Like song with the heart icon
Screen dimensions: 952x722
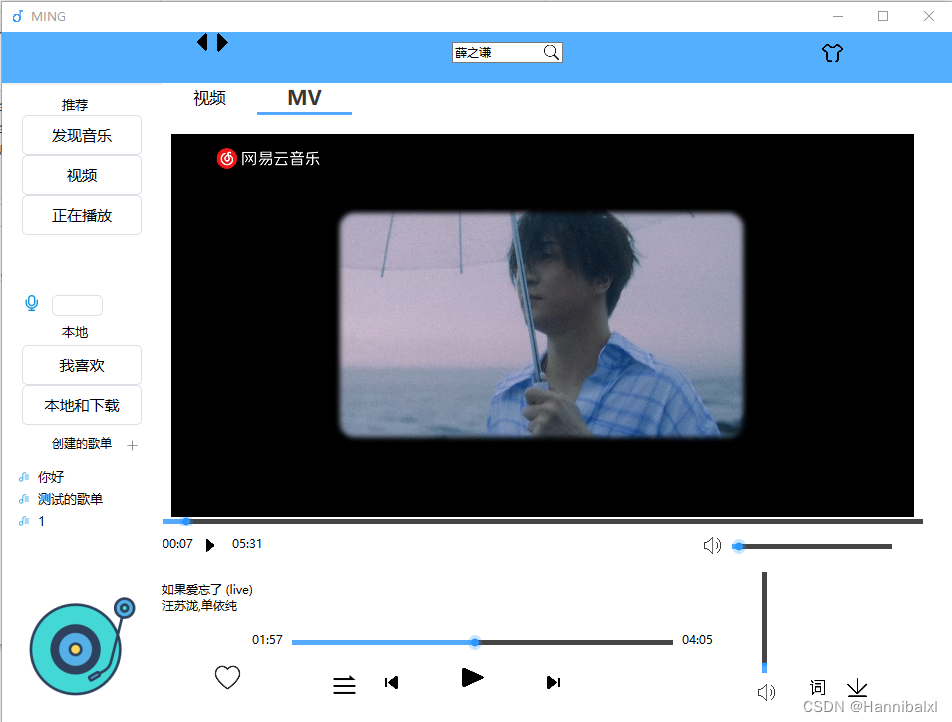(228, 677)
